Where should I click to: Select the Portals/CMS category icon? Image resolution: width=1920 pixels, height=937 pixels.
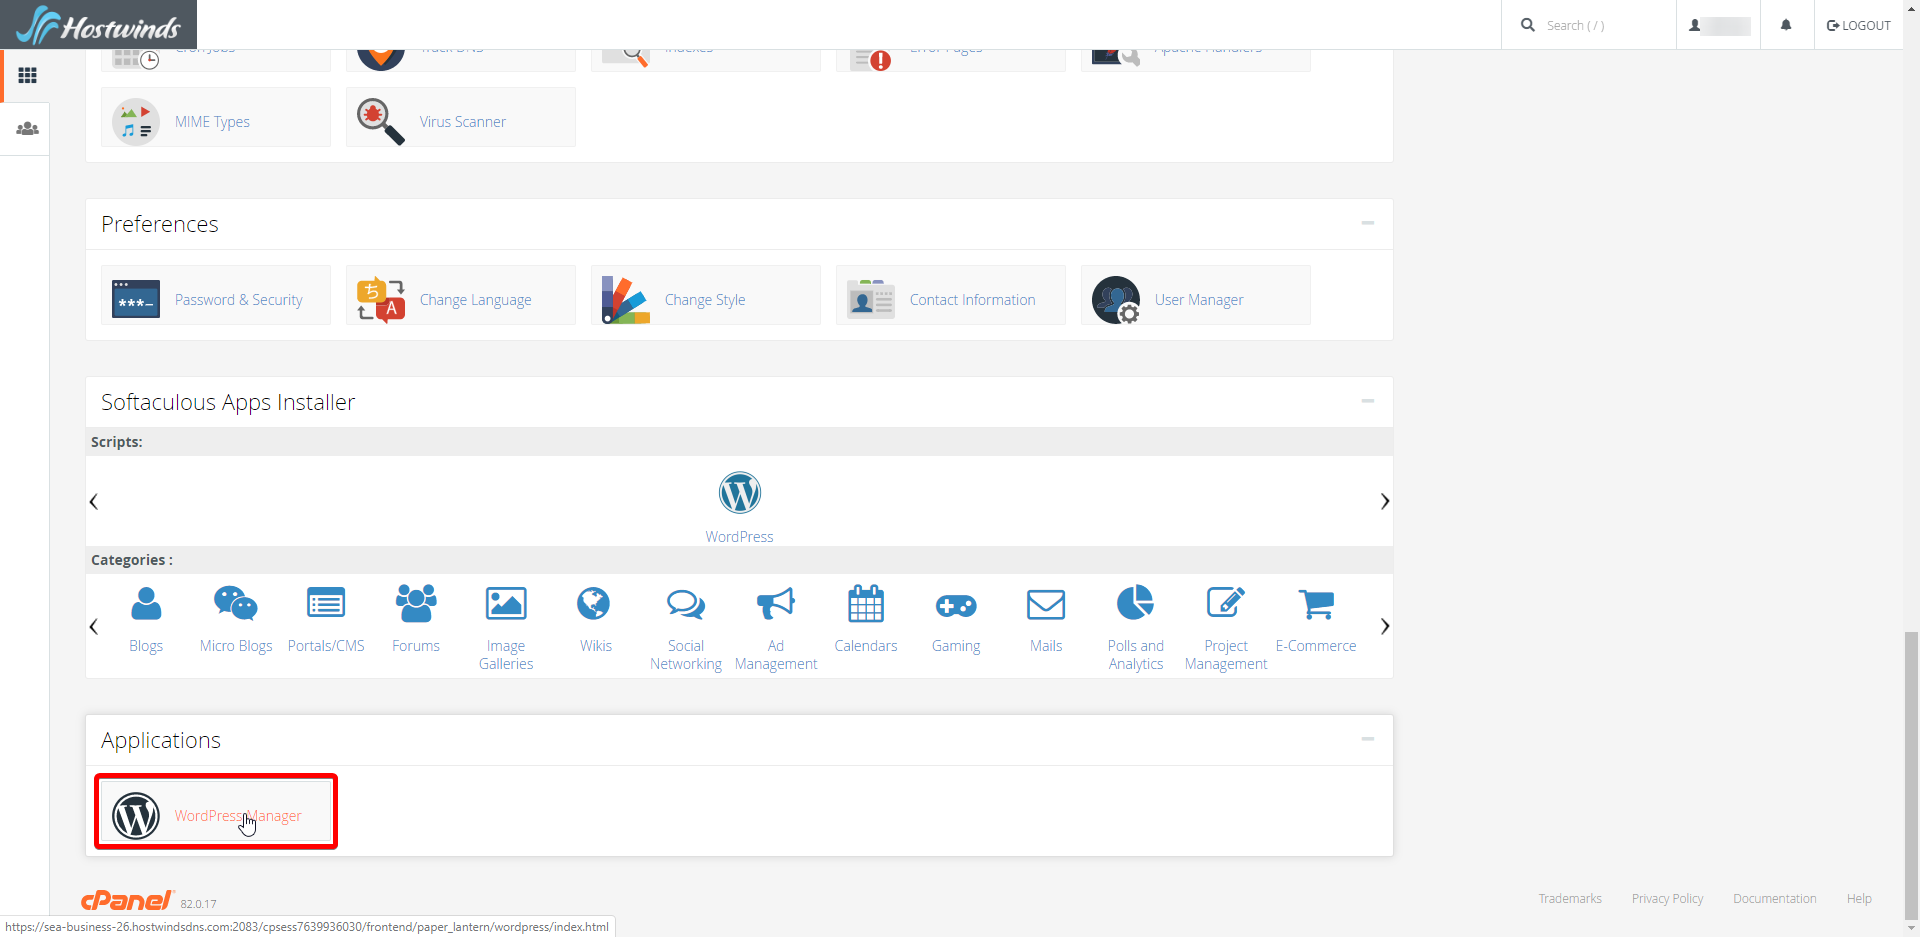(x=326, y=604)
